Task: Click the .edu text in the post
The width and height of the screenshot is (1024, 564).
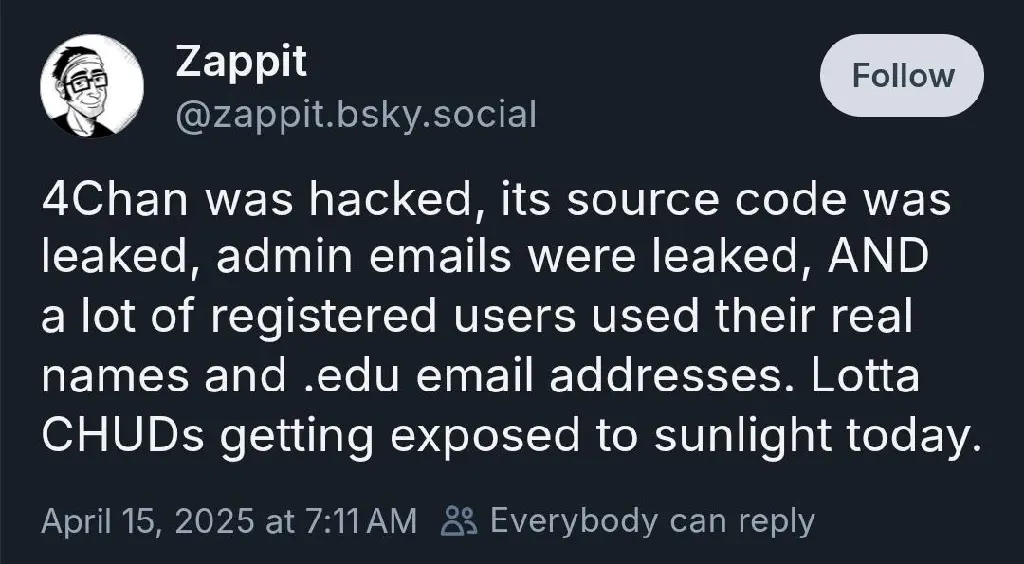Action: [351, 375]
